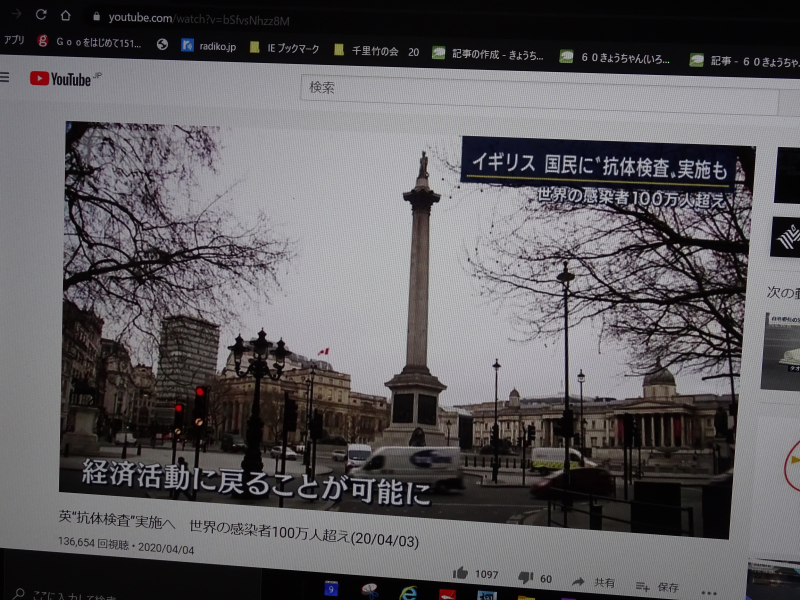Click the youtube.com address bar URL

[x=198, y=19]
